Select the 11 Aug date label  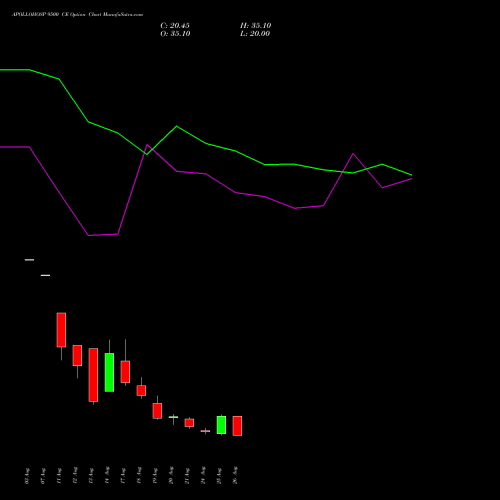coord(59,476)
